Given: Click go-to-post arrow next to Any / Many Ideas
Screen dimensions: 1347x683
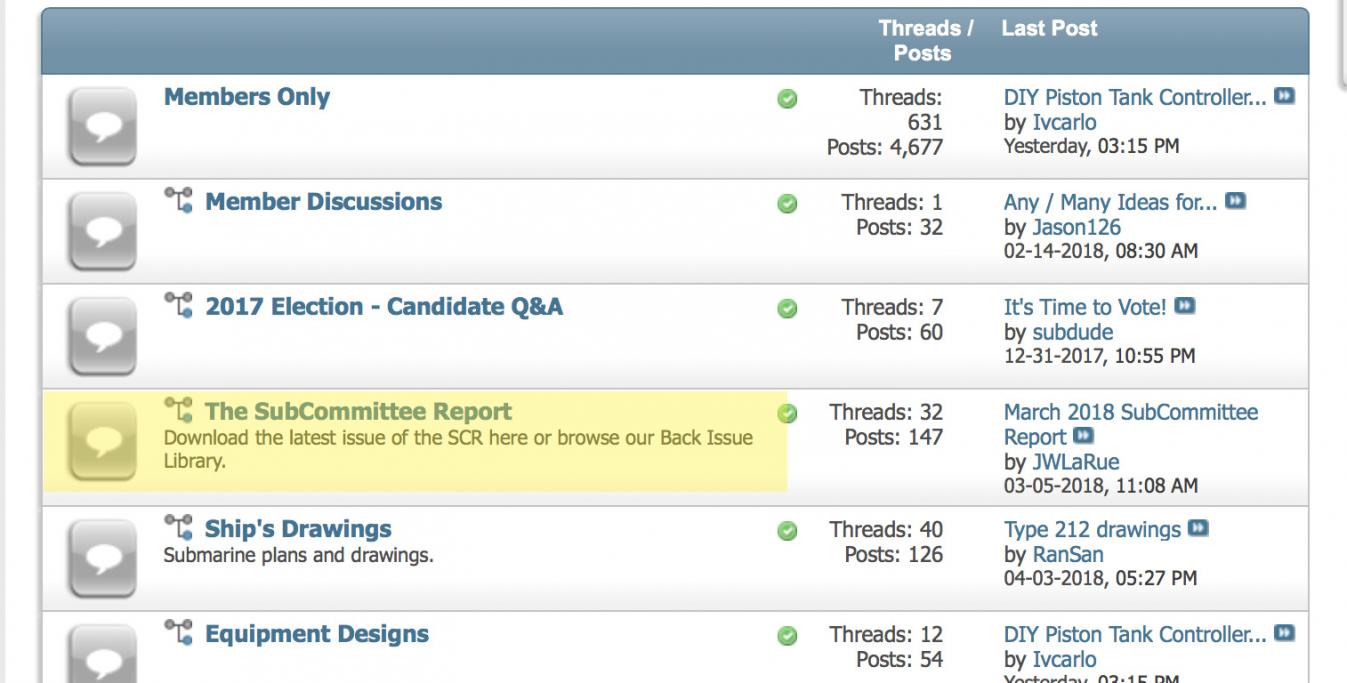Looking at the screenshot, I should [1236, 202].
